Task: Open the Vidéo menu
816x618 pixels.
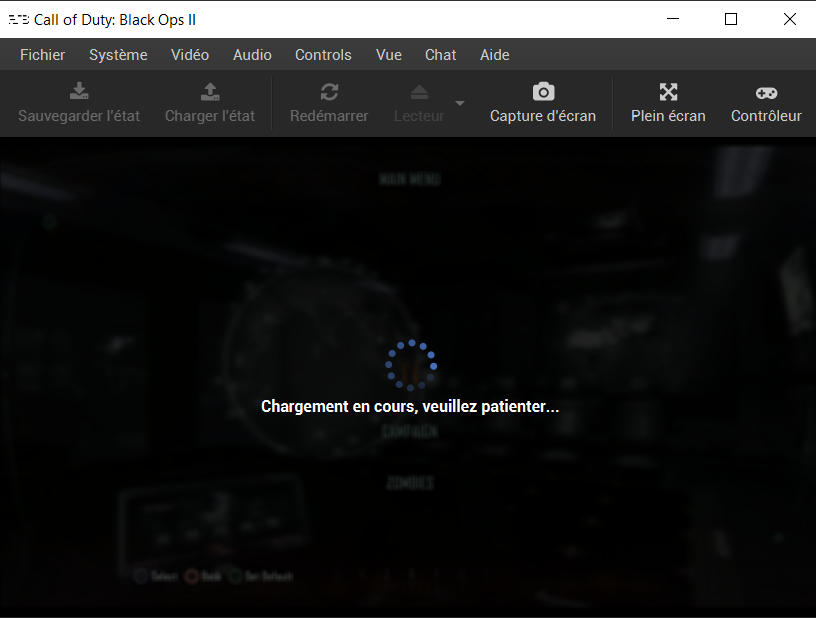Action: coord(190,55)
